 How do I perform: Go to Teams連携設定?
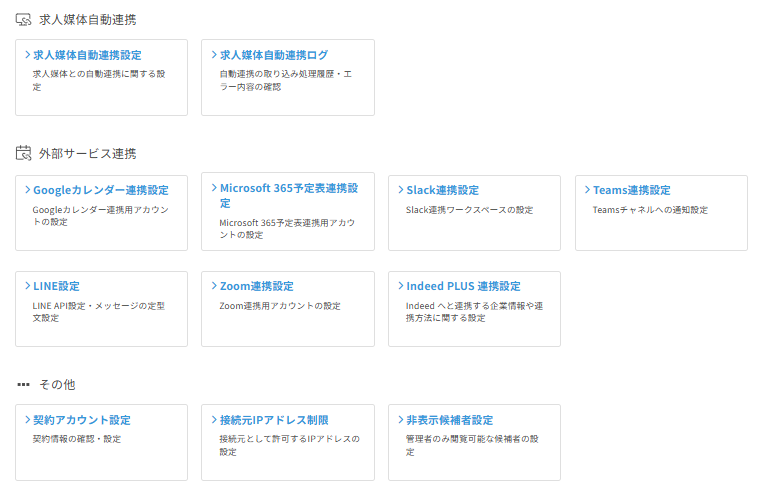click(x=631, y=190)
